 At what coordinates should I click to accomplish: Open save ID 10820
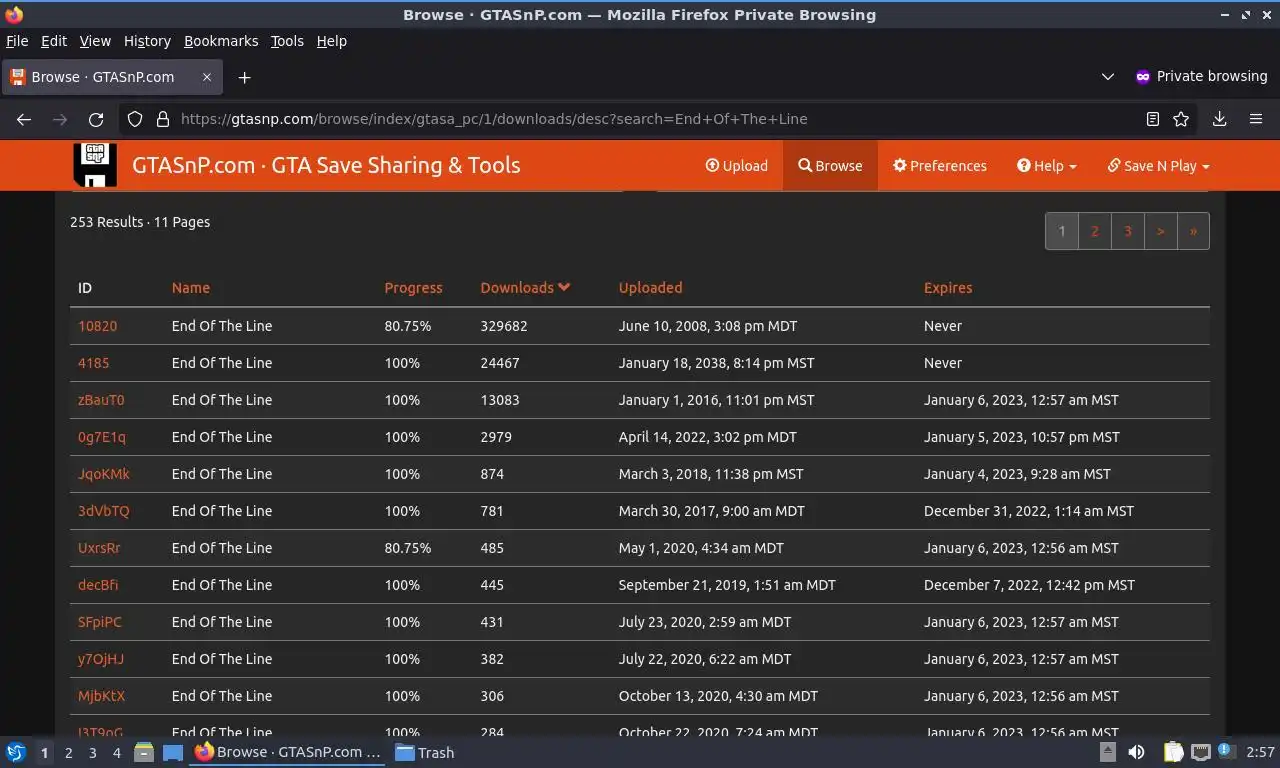pos(97,326)
